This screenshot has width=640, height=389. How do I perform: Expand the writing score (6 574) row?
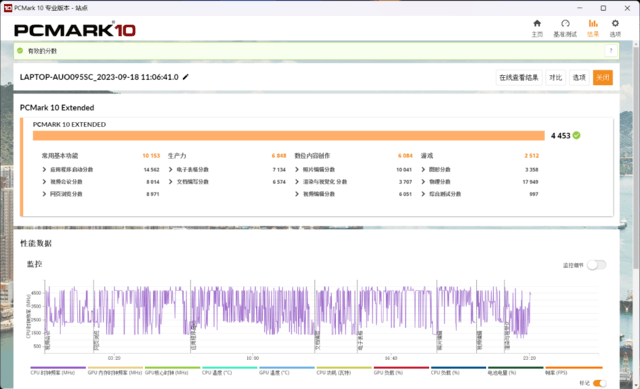[171, 182]
